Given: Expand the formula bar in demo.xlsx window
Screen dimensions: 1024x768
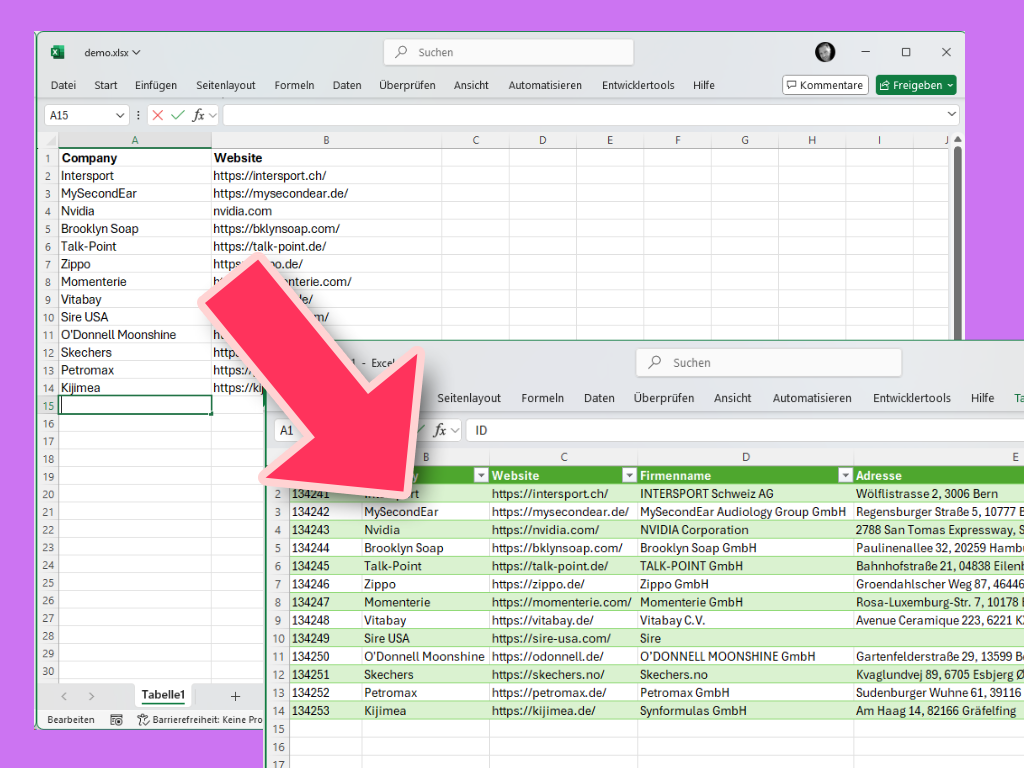Looking at the screenshot, I should 952,114.
